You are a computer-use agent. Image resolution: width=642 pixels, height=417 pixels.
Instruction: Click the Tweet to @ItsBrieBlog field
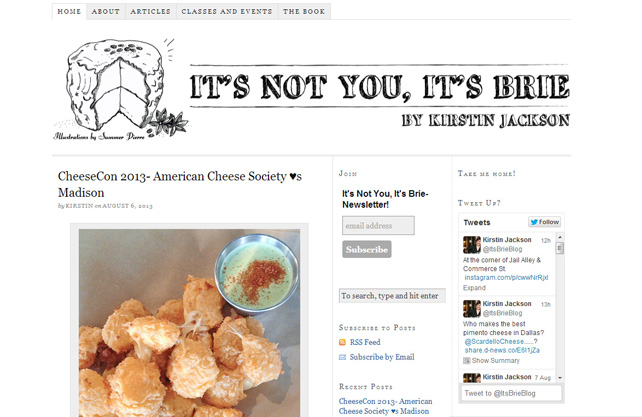[511, 393]
